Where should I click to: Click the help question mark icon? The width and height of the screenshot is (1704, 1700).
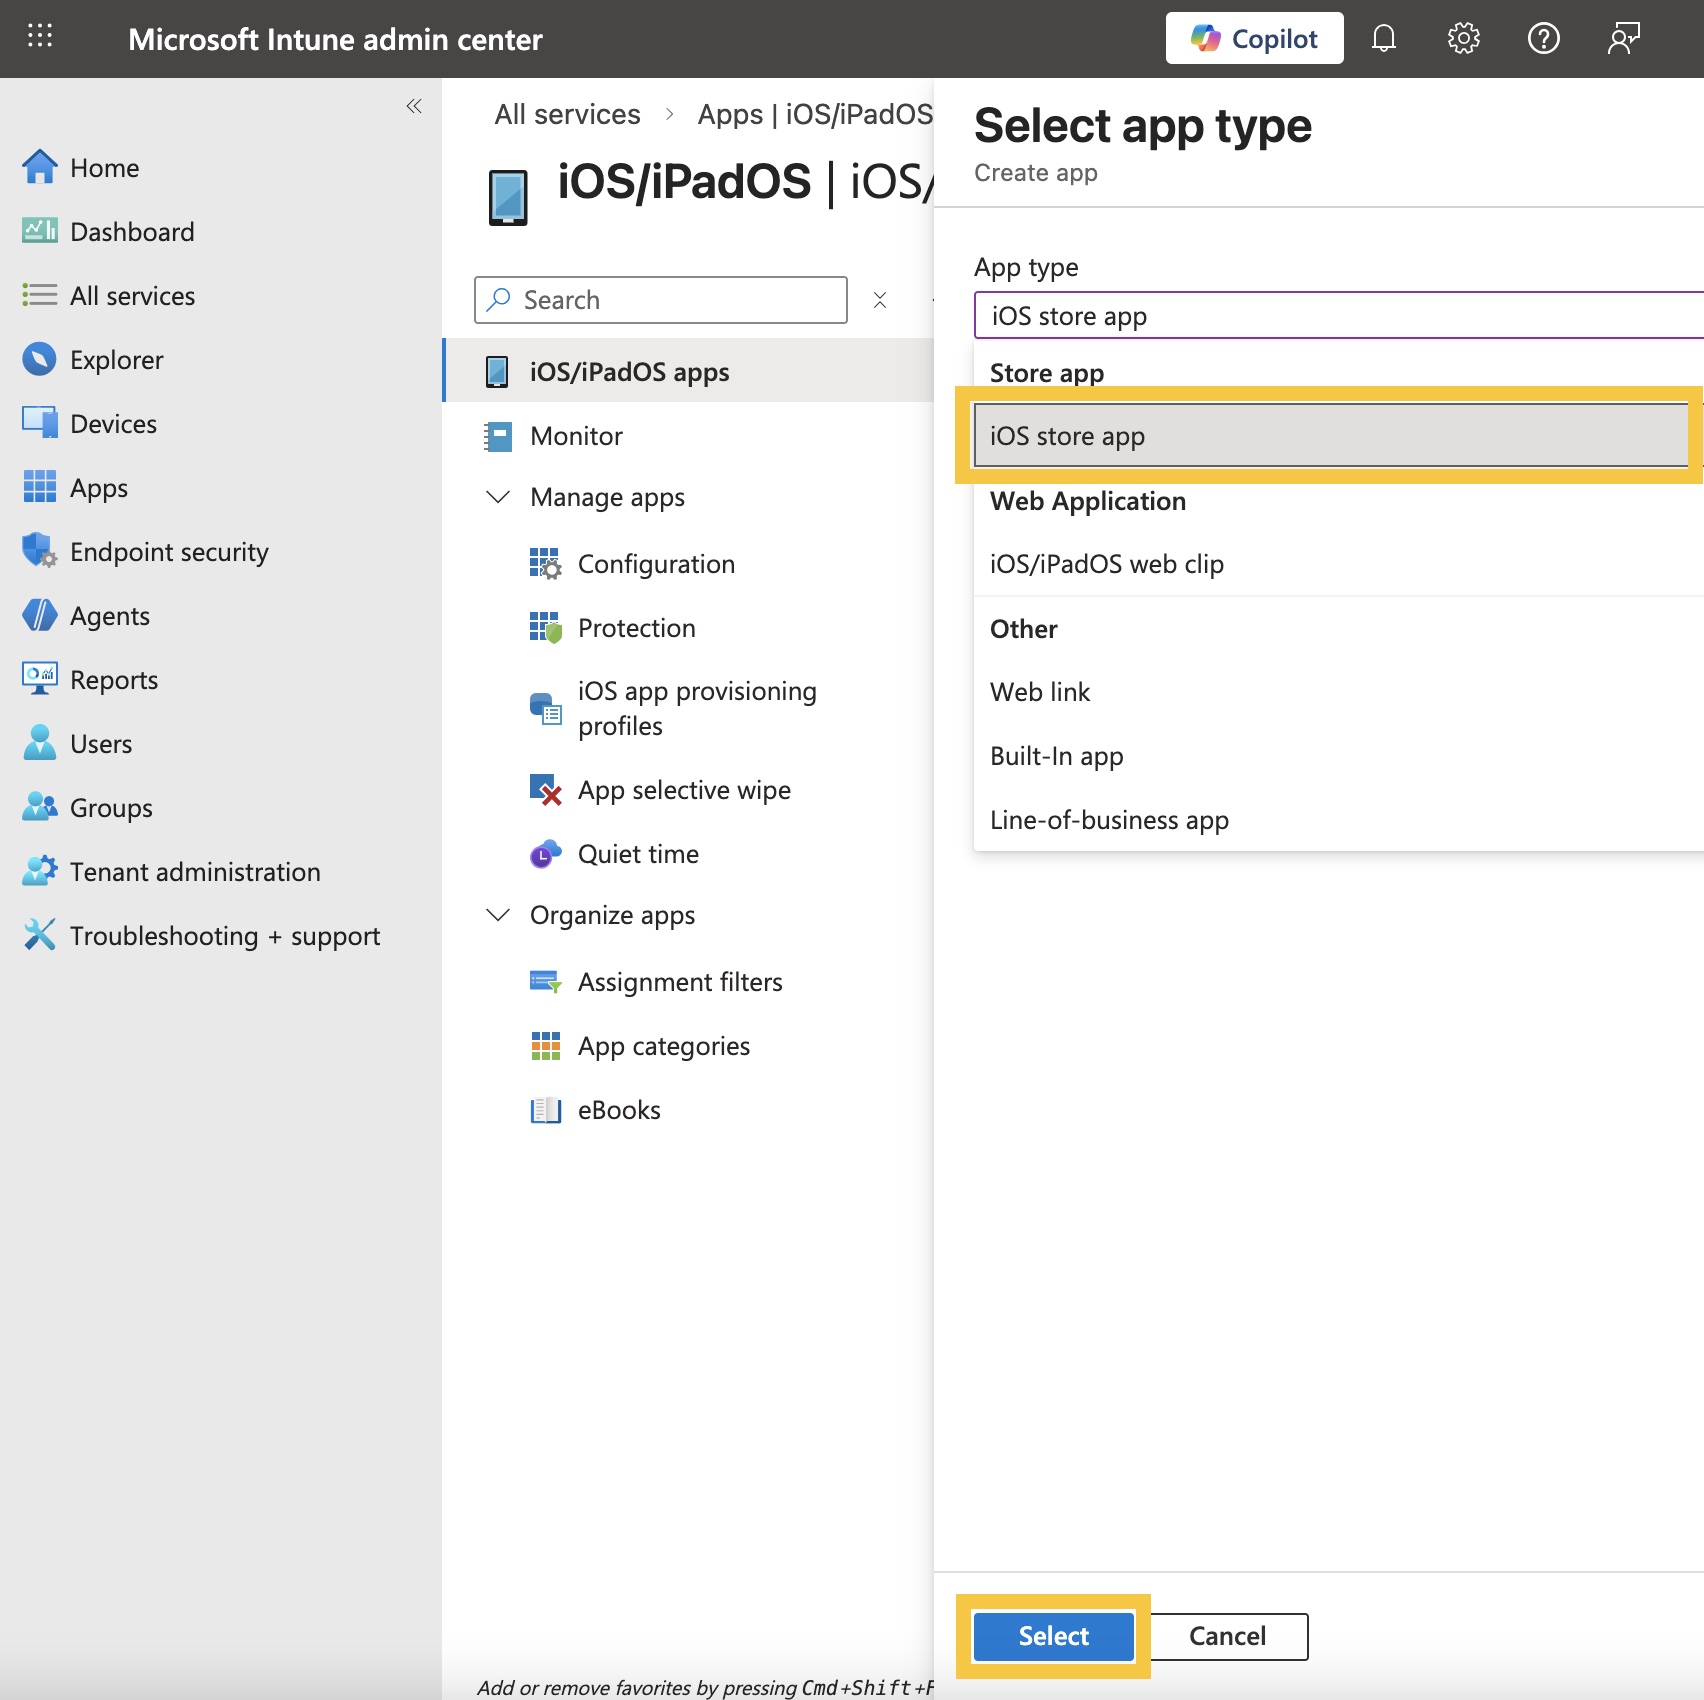1543,39
